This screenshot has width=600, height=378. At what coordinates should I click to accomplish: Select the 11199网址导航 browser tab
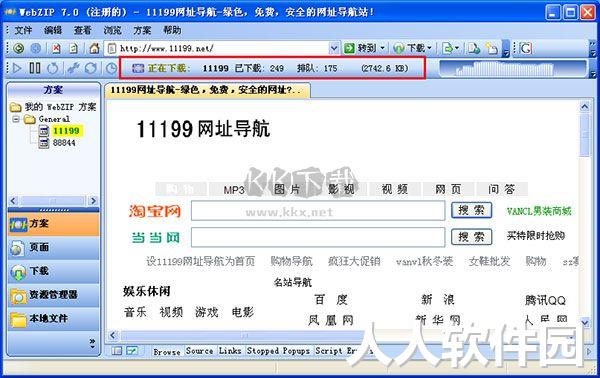[x=207, y=90]
